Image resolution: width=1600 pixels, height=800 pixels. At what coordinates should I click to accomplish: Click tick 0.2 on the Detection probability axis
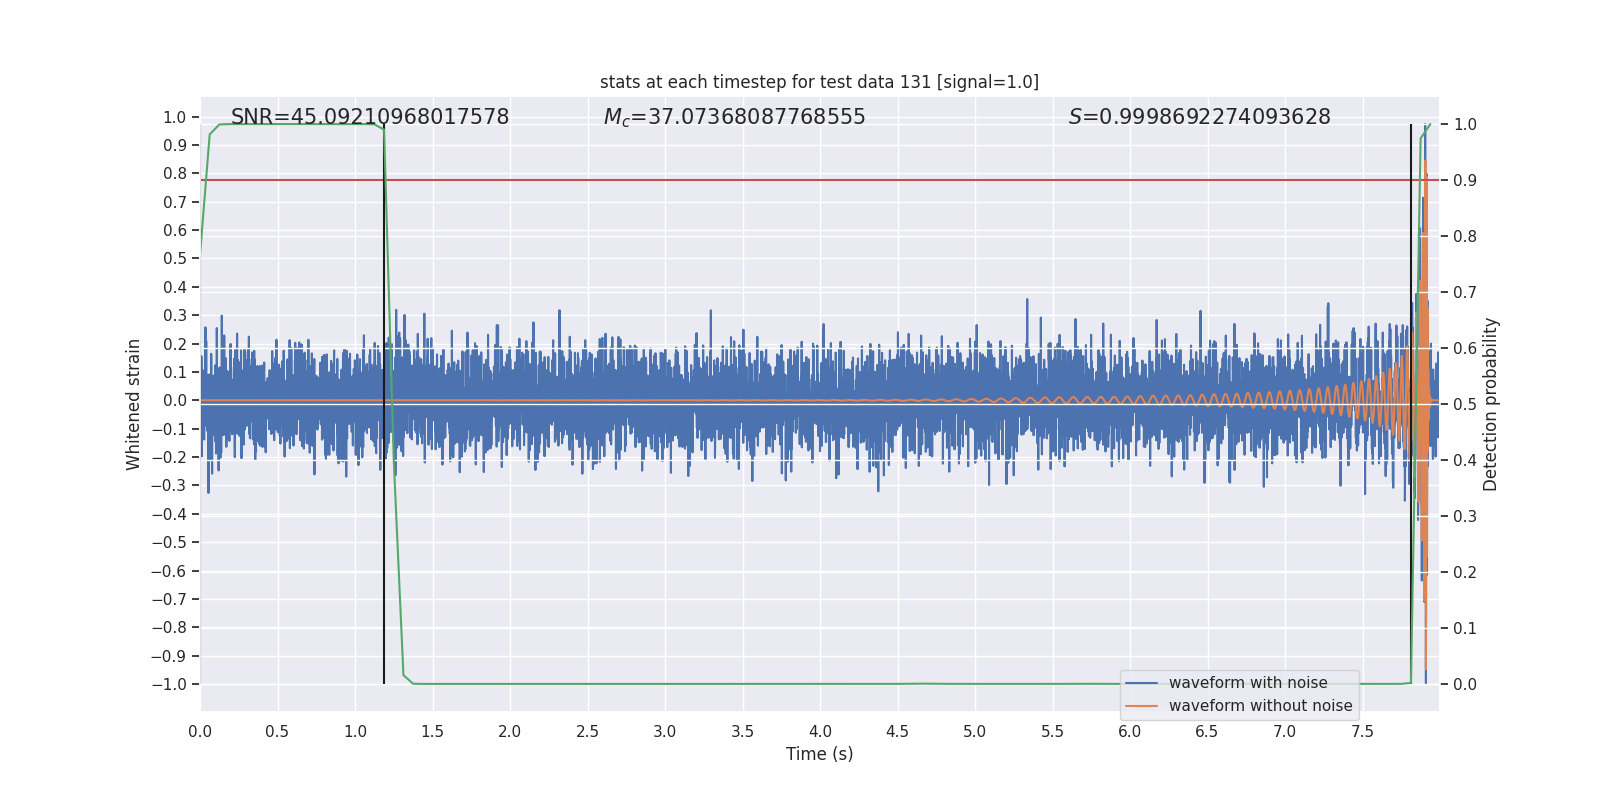pyautogui.click(x=1465, y=572)
